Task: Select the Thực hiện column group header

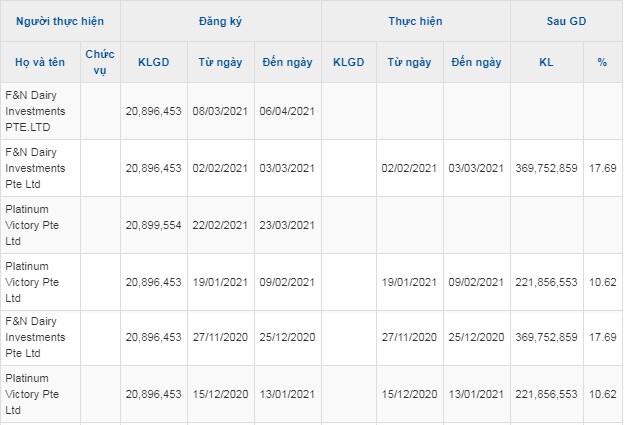Action: click(415, 21)
